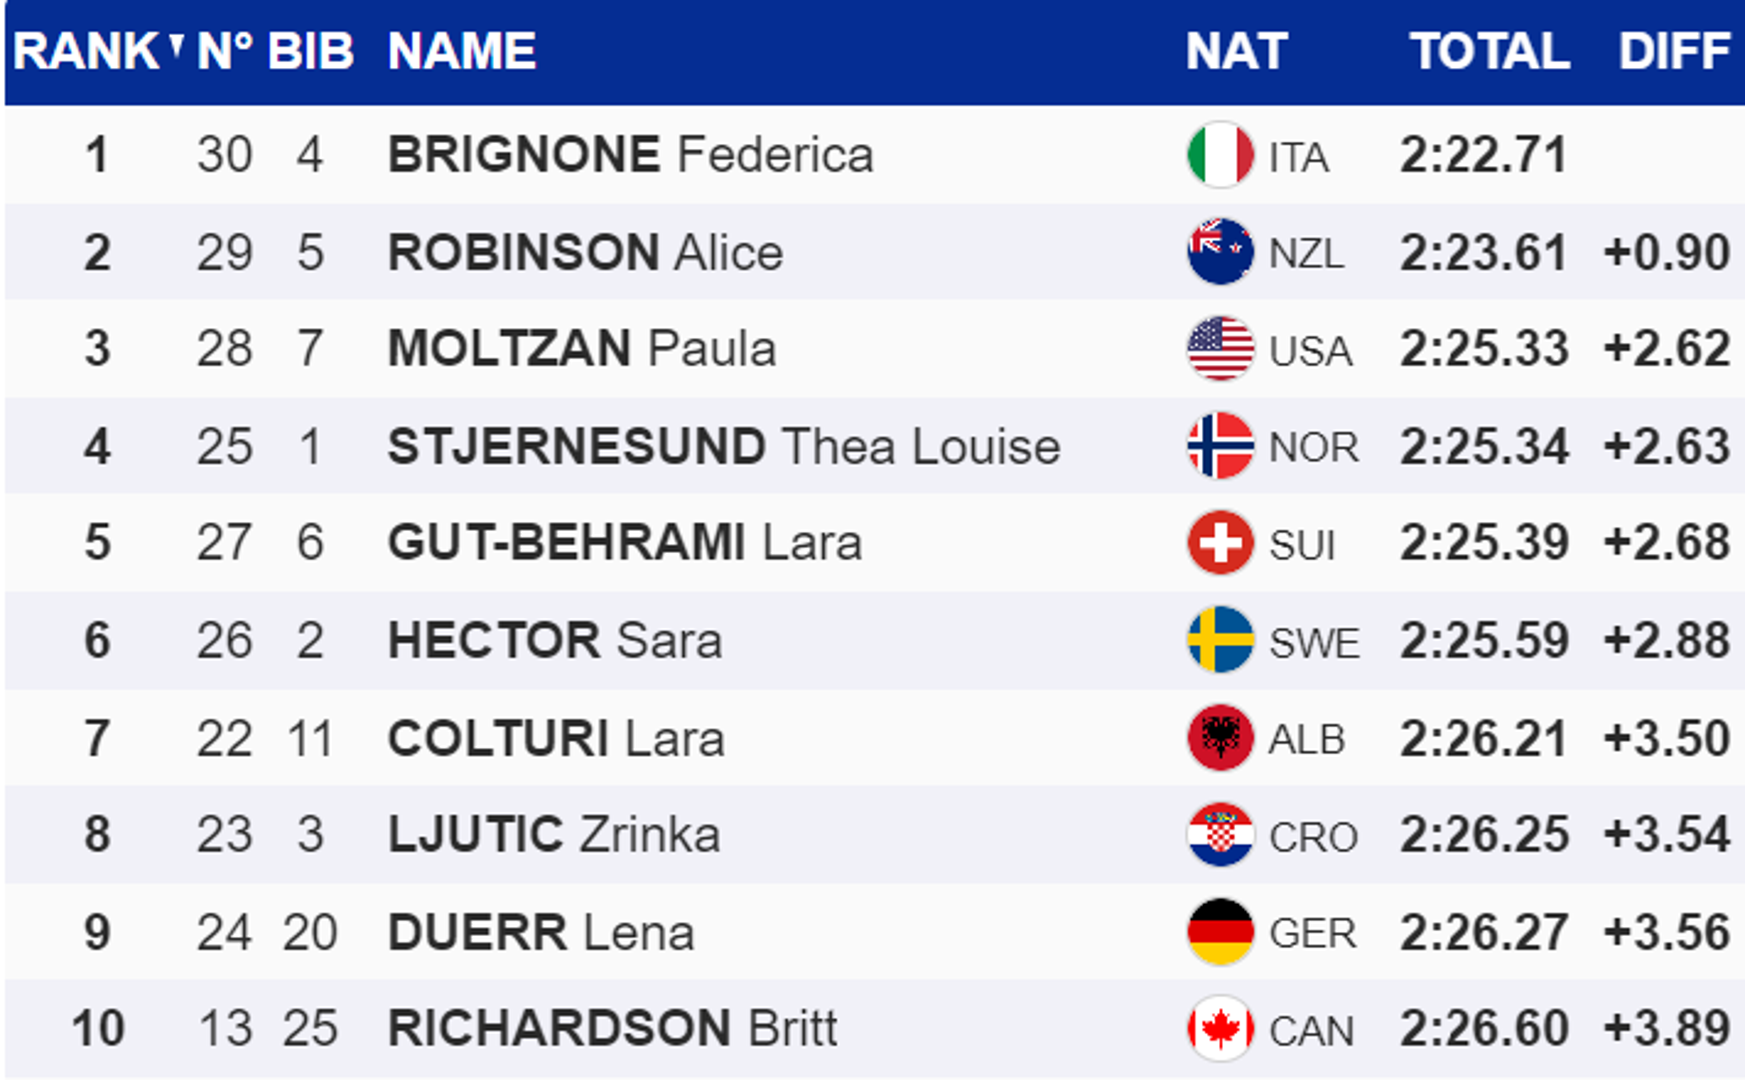1745x1080 pixels.
Task: Click the Switzerland flag icon
Action: coord(1220,543)
